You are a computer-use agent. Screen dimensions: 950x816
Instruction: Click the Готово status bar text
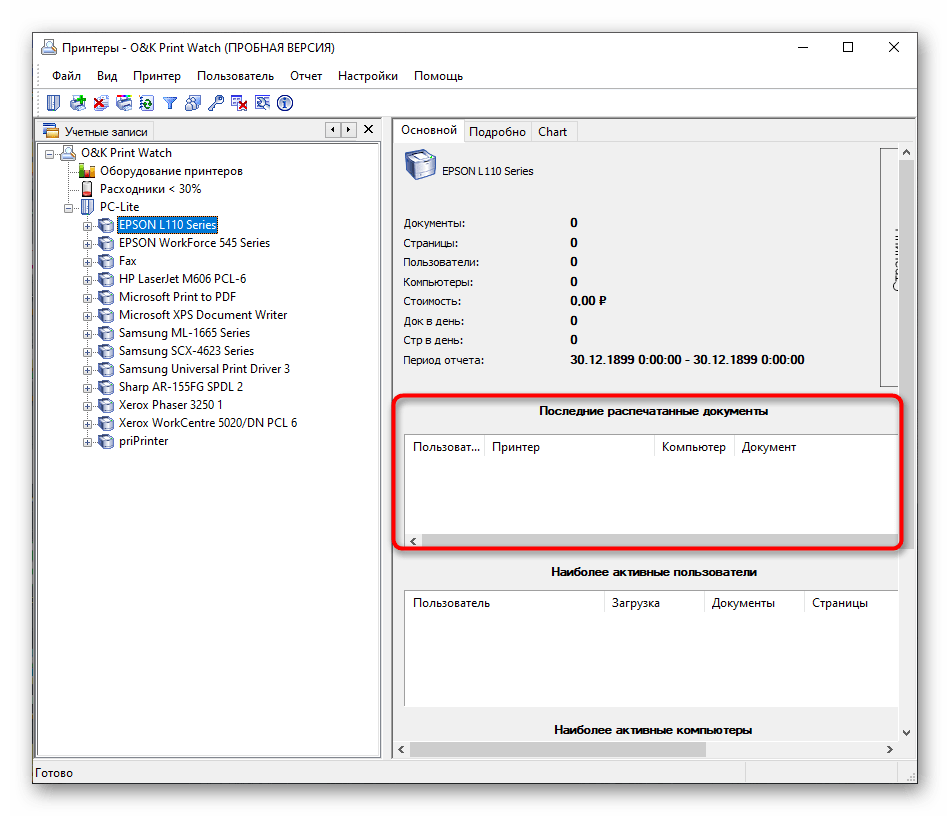coord(54,773)
